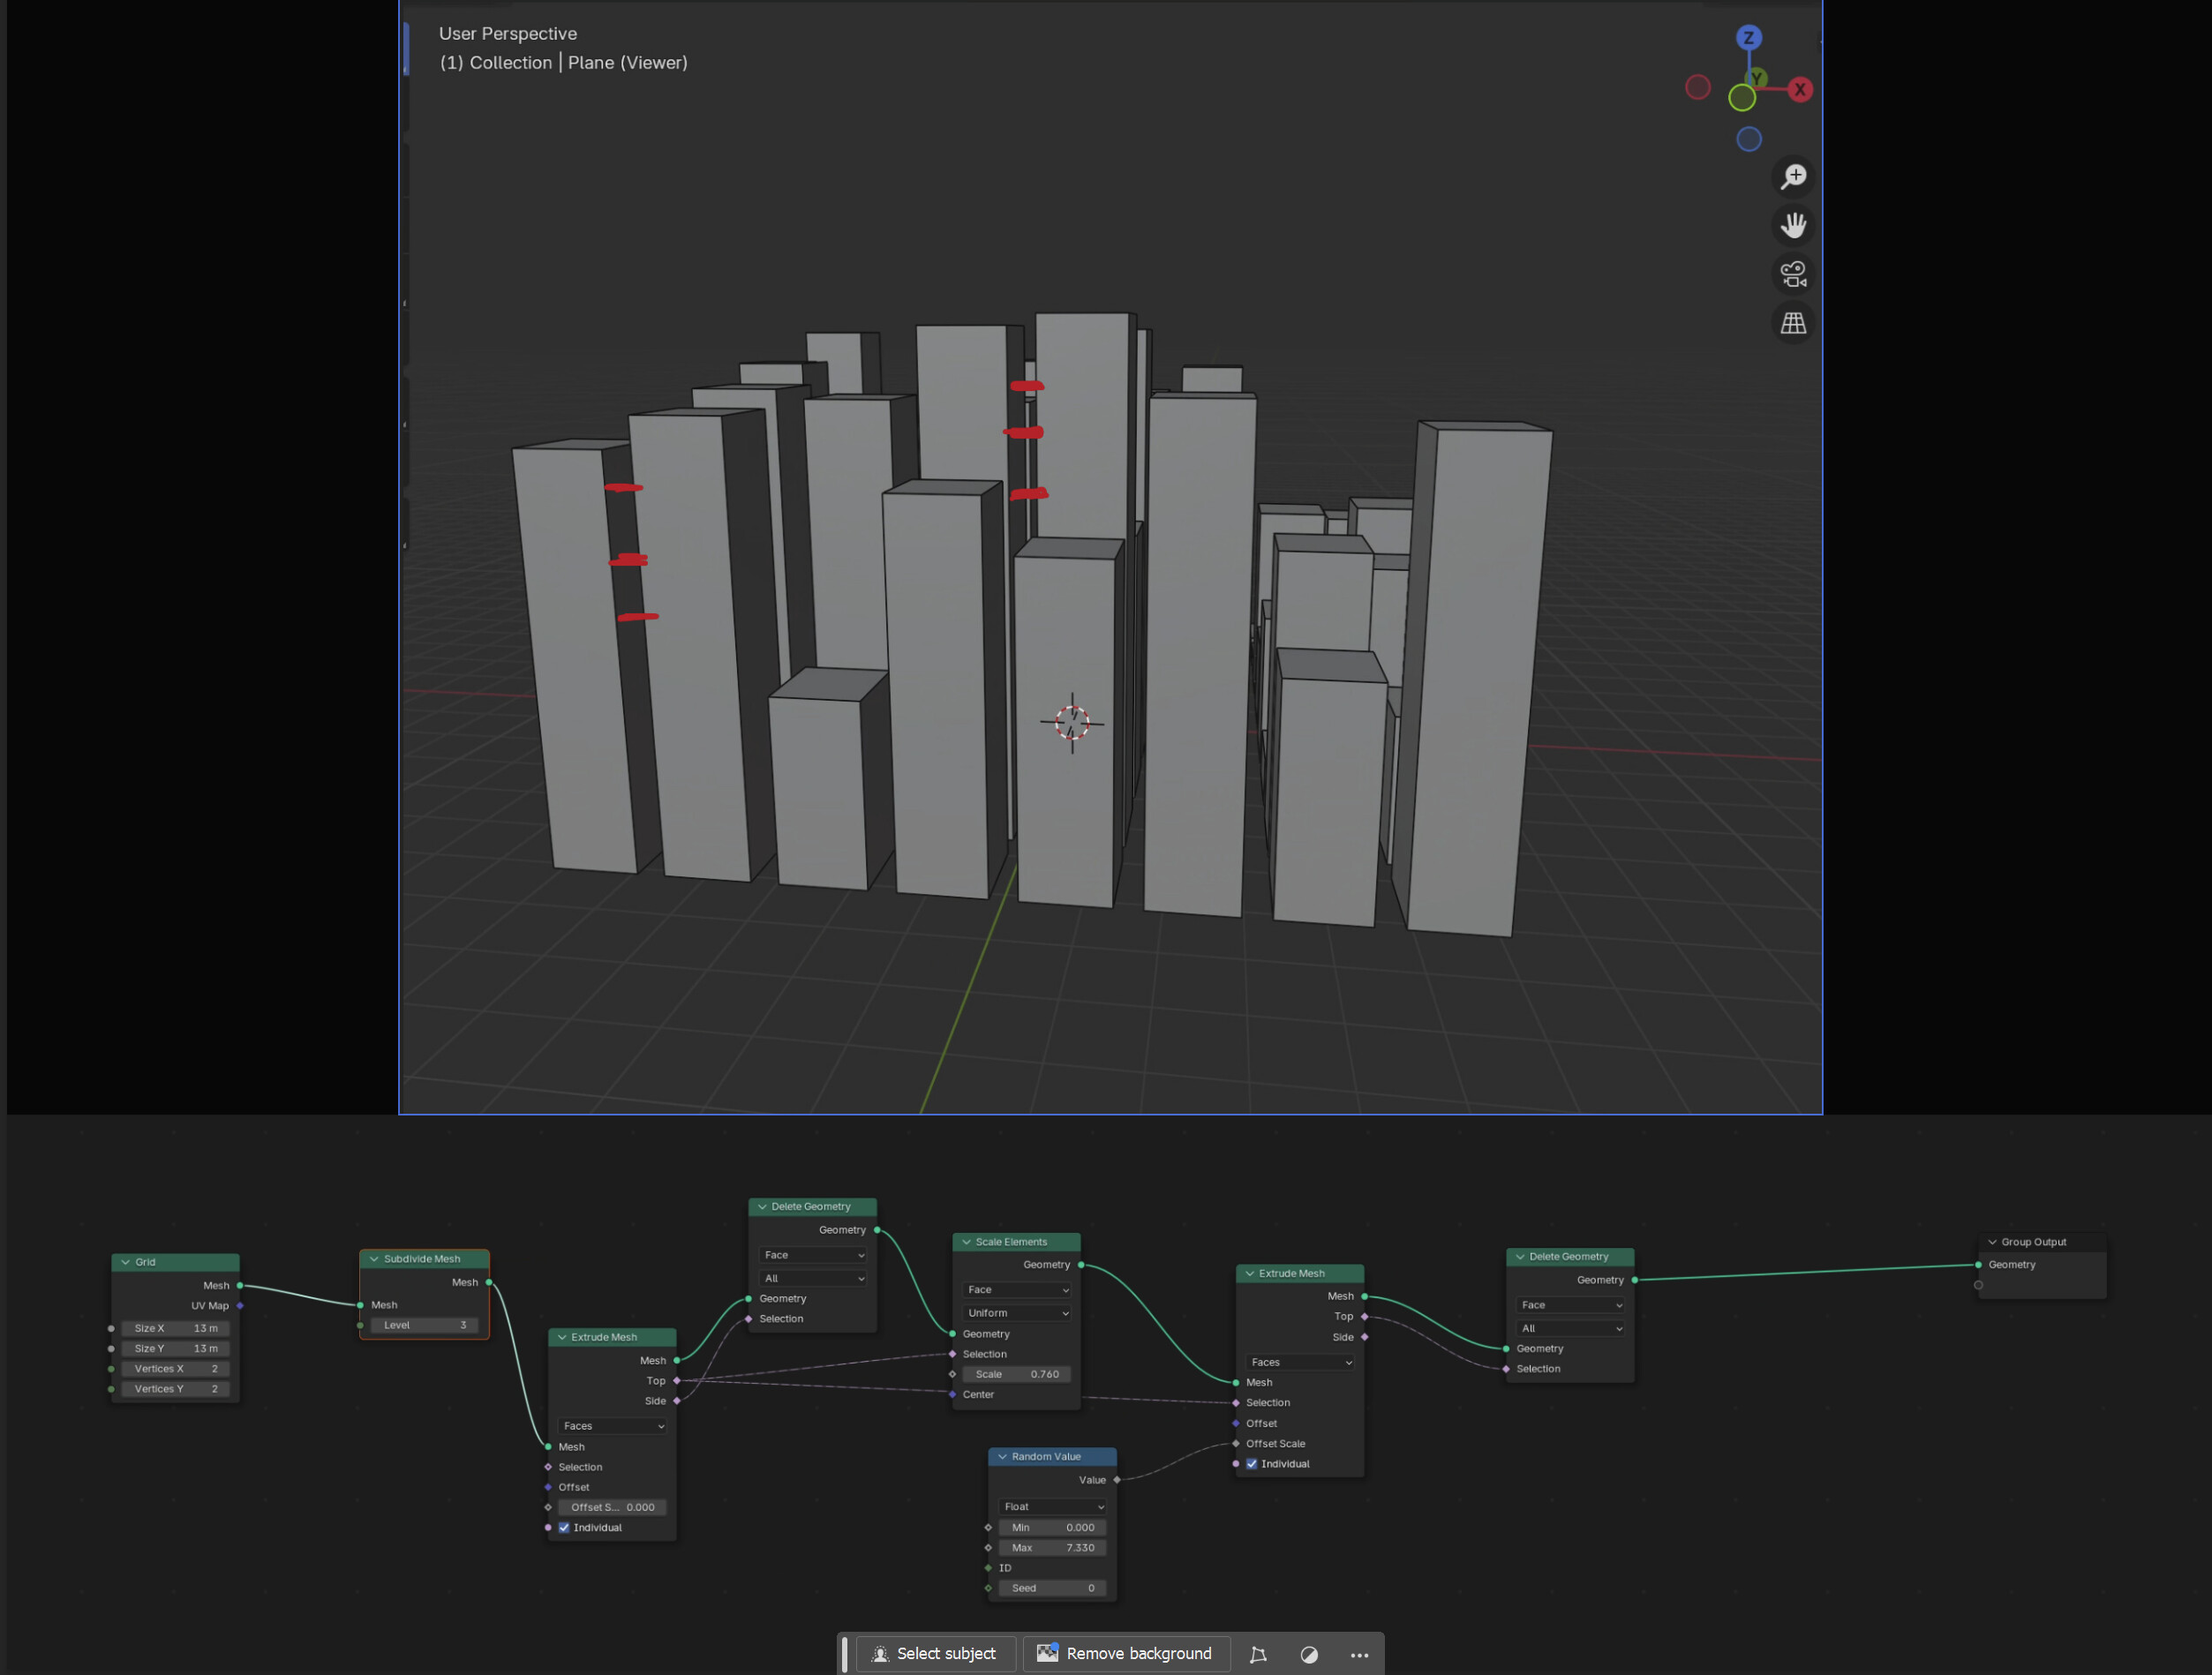2212x1675 pixels.
Task: Click the Size Y 13 m field
Action: point(176,1348)
